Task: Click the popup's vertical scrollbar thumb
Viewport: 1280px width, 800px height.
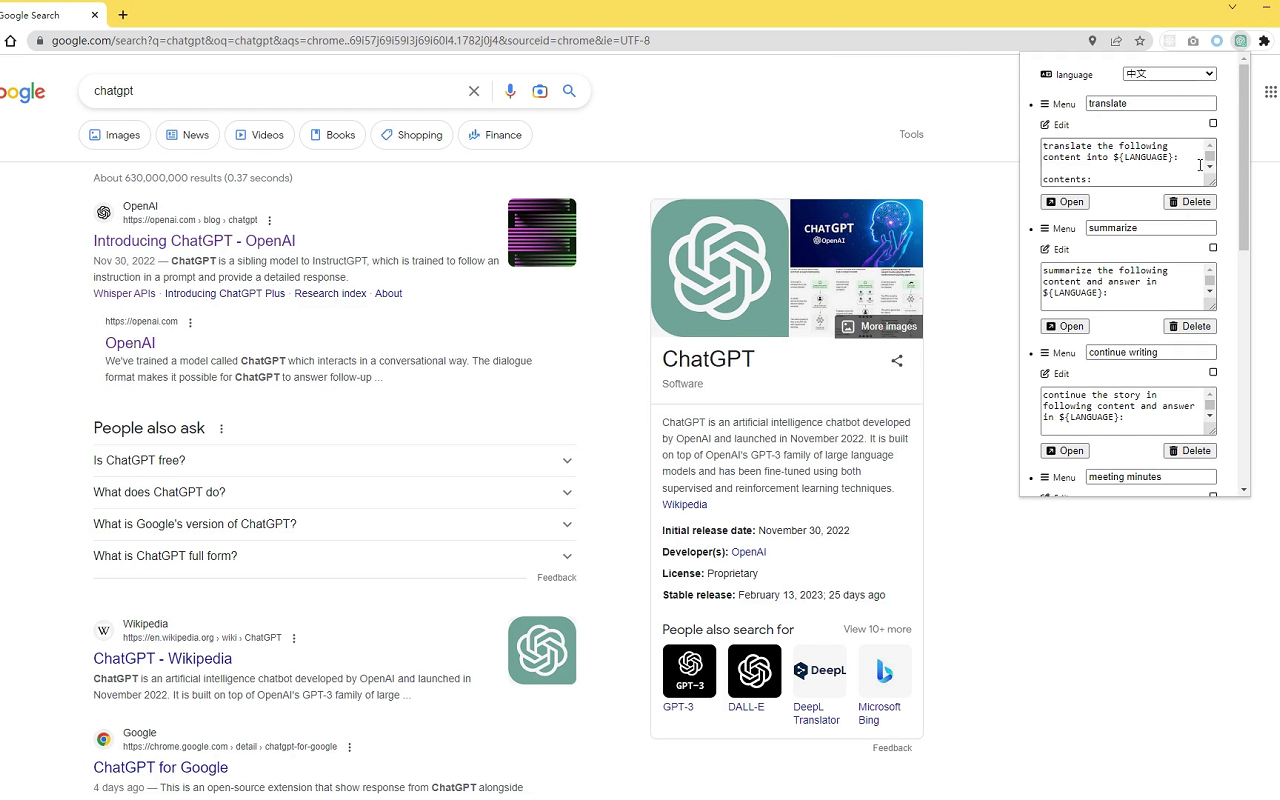Action: pos(1244,157)
